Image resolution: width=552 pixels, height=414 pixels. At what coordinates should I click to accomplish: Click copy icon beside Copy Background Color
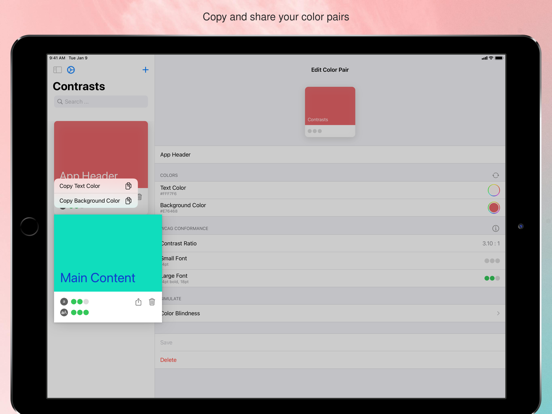128,201
